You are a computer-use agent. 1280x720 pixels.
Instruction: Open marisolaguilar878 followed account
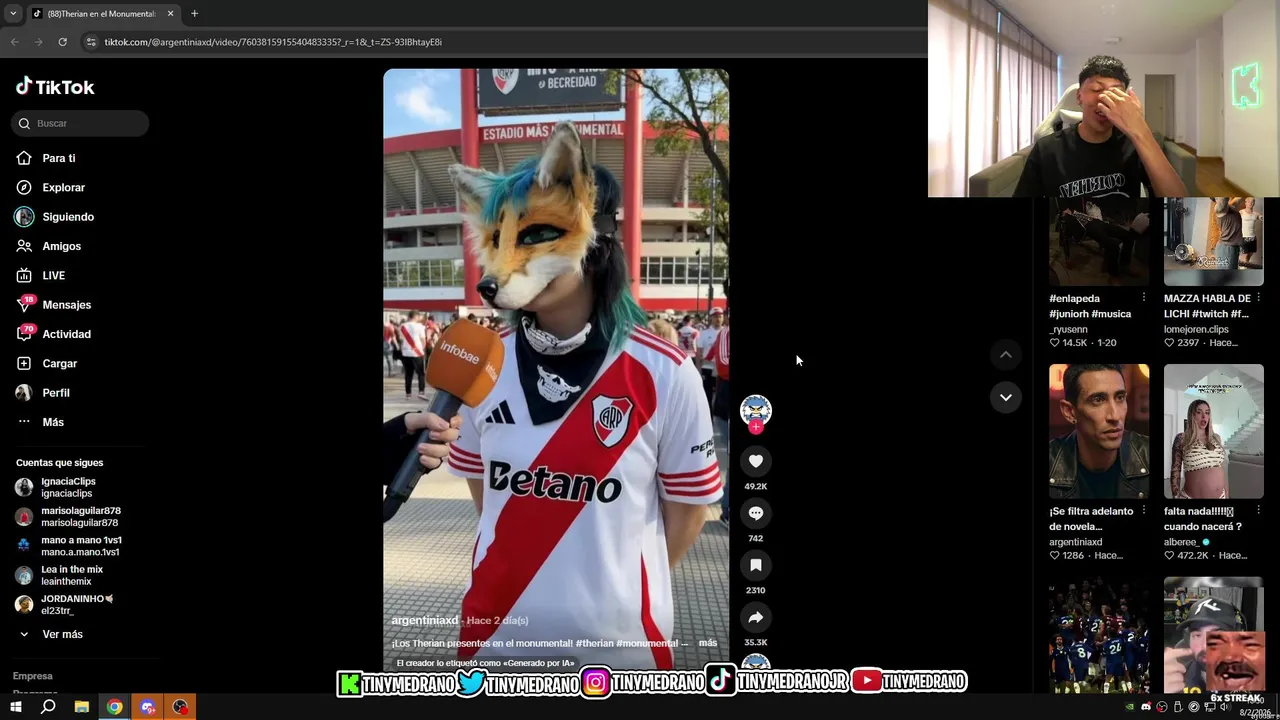point(80,516)
